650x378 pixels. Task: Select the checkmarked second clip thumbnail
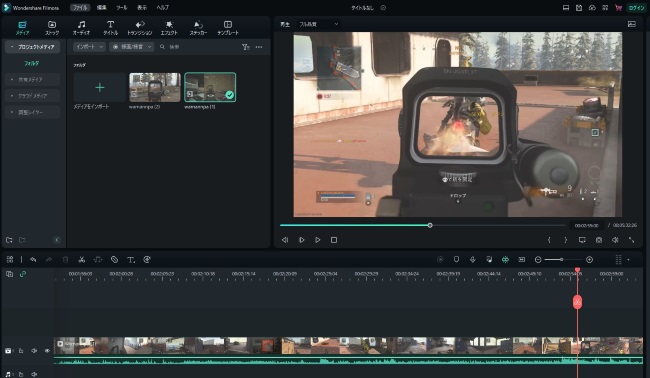[x=210, y=87]
